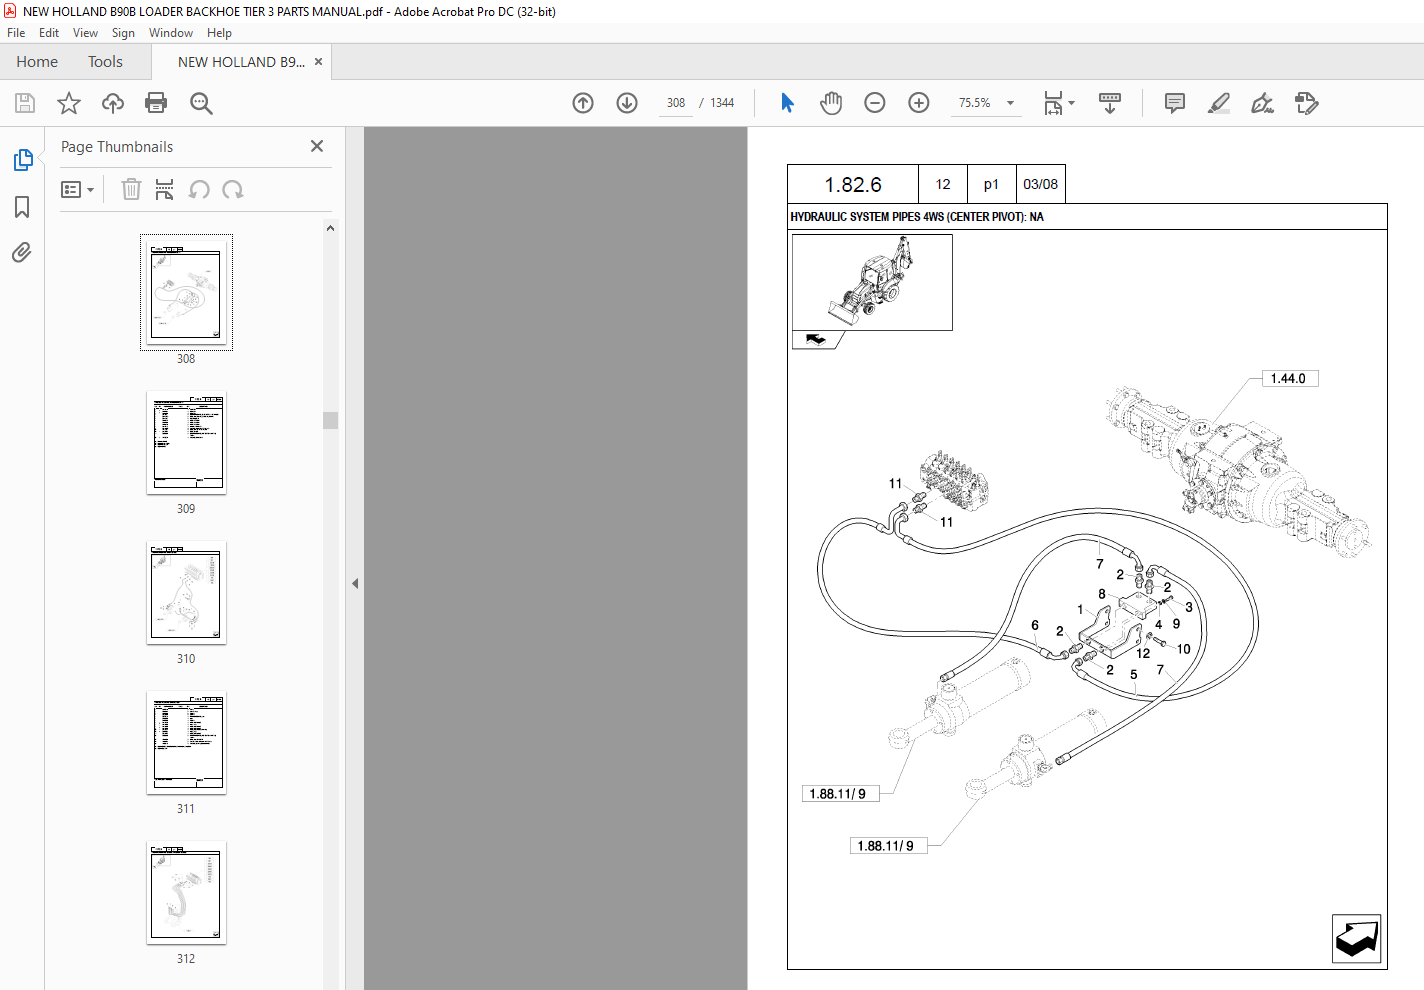
Task: Select the NEW HOLLAND B9... document tab
Action: (x=241, y=62)
